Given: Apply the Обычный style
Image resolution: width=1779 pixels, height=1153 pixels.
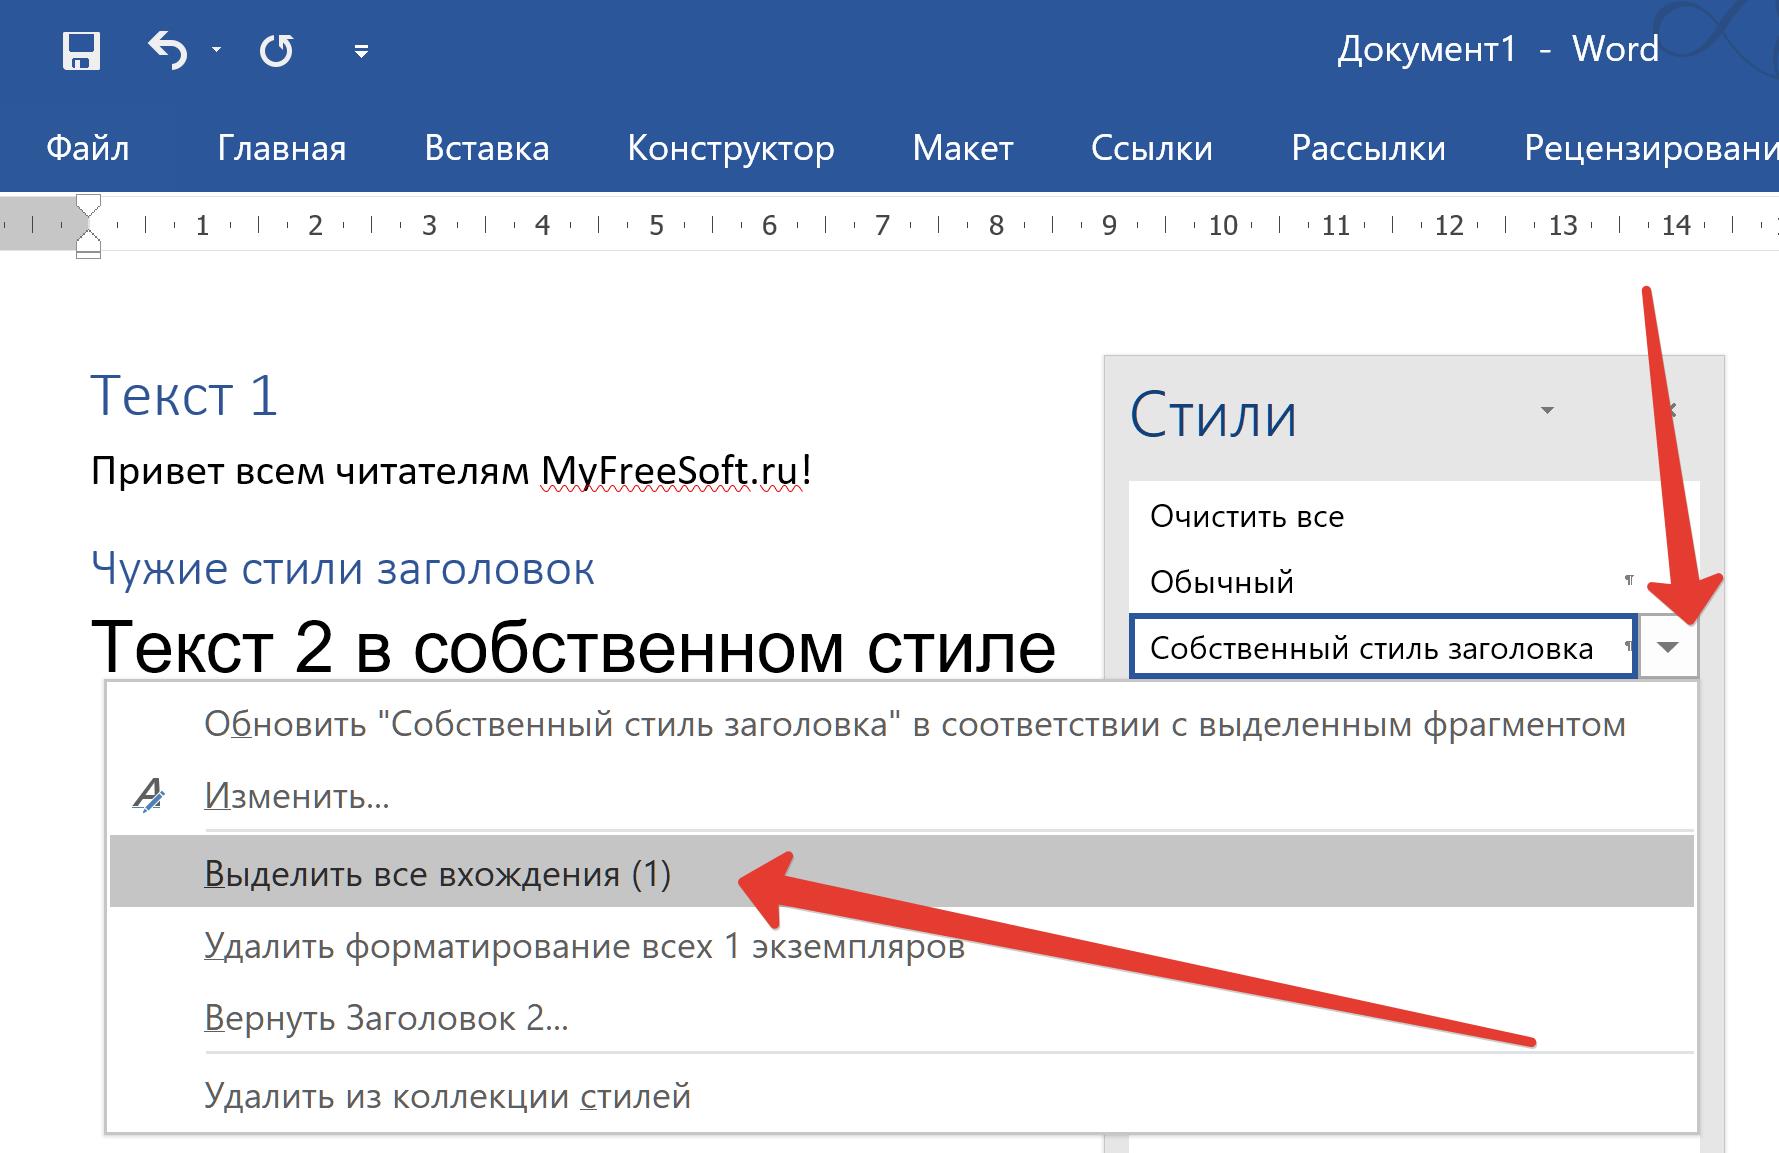Looking at the screenshot, I should [1414, 582].
